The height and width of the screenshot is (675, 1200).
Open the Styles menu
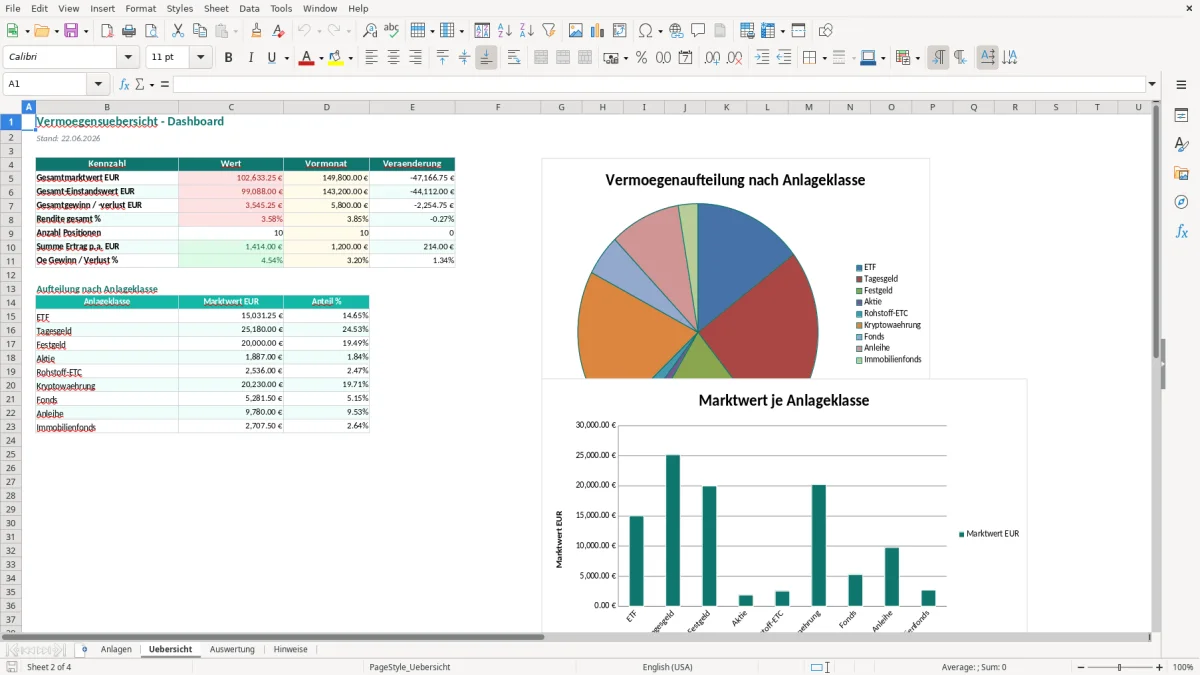(180, 8)
